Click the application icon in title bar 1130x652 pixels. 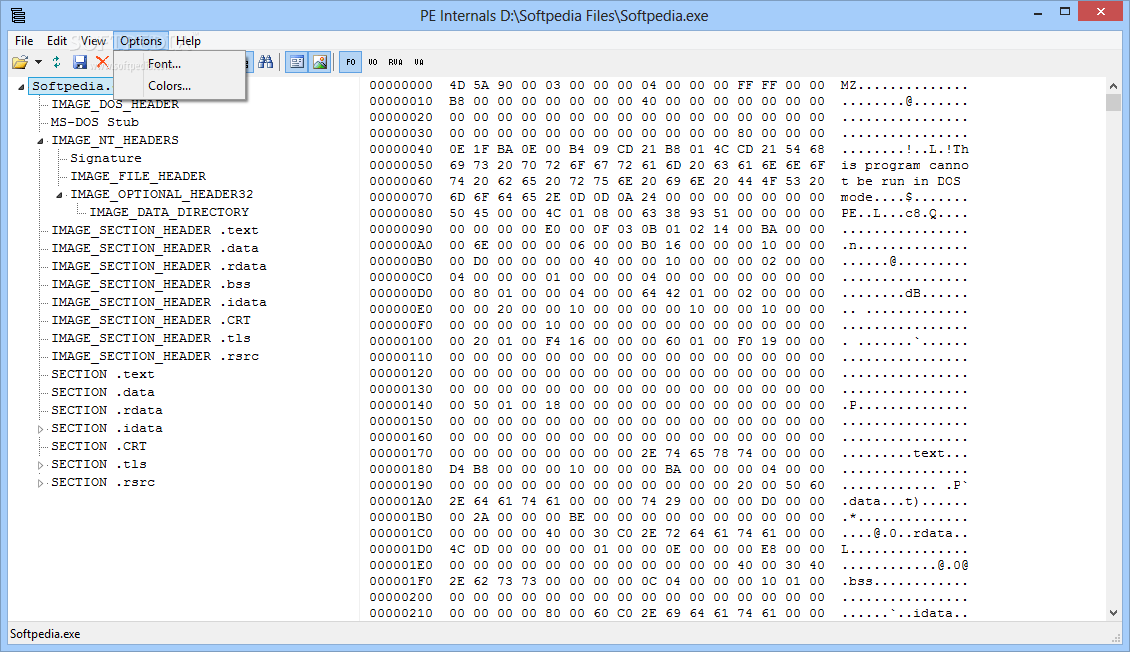tap(18, 14)
